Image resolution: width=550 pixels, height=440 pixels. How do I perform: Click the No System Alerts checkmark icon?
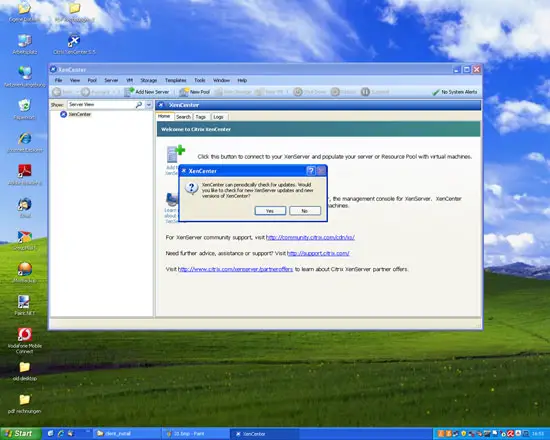(436, 92)
